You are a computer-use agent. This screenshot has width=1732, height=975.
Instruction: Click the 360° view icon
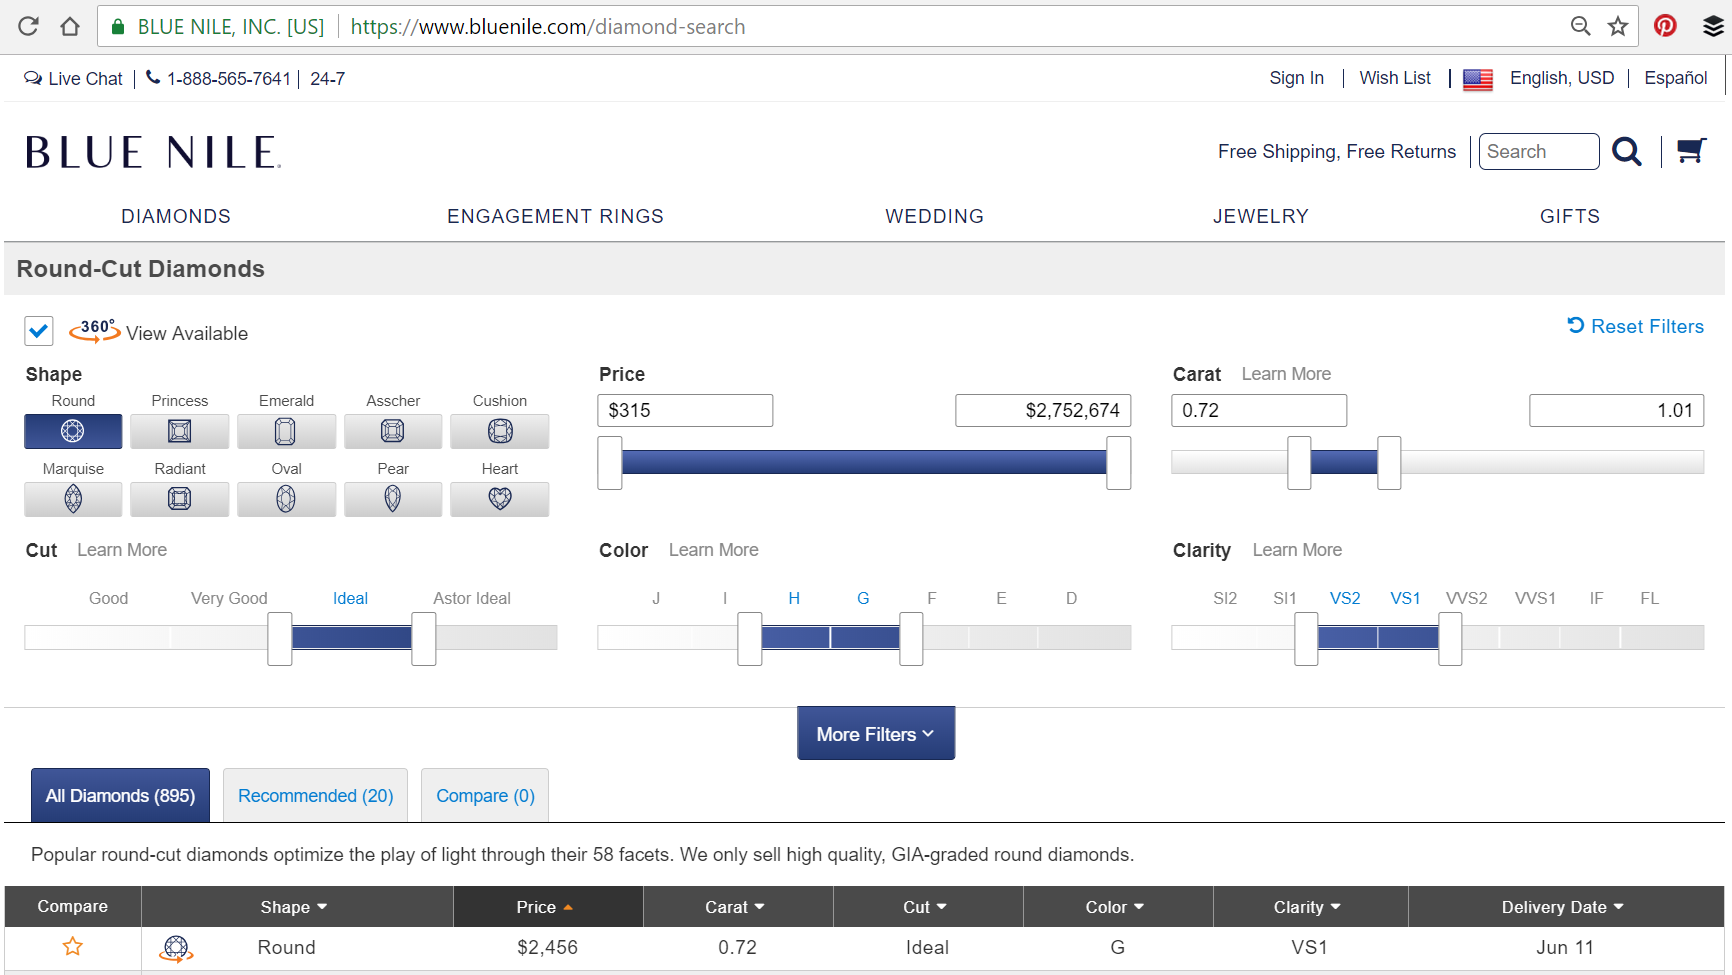[95, 331]
